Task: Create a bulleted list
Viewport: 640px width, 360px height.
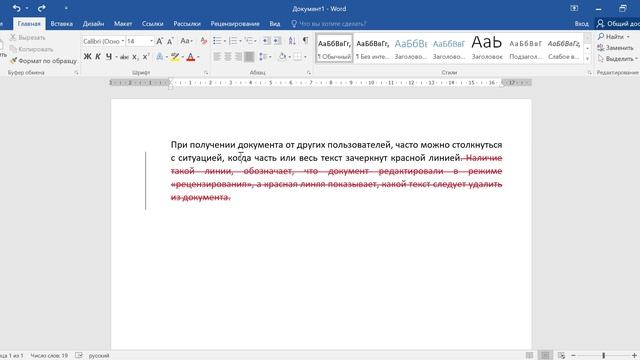Action: (217, 40)
